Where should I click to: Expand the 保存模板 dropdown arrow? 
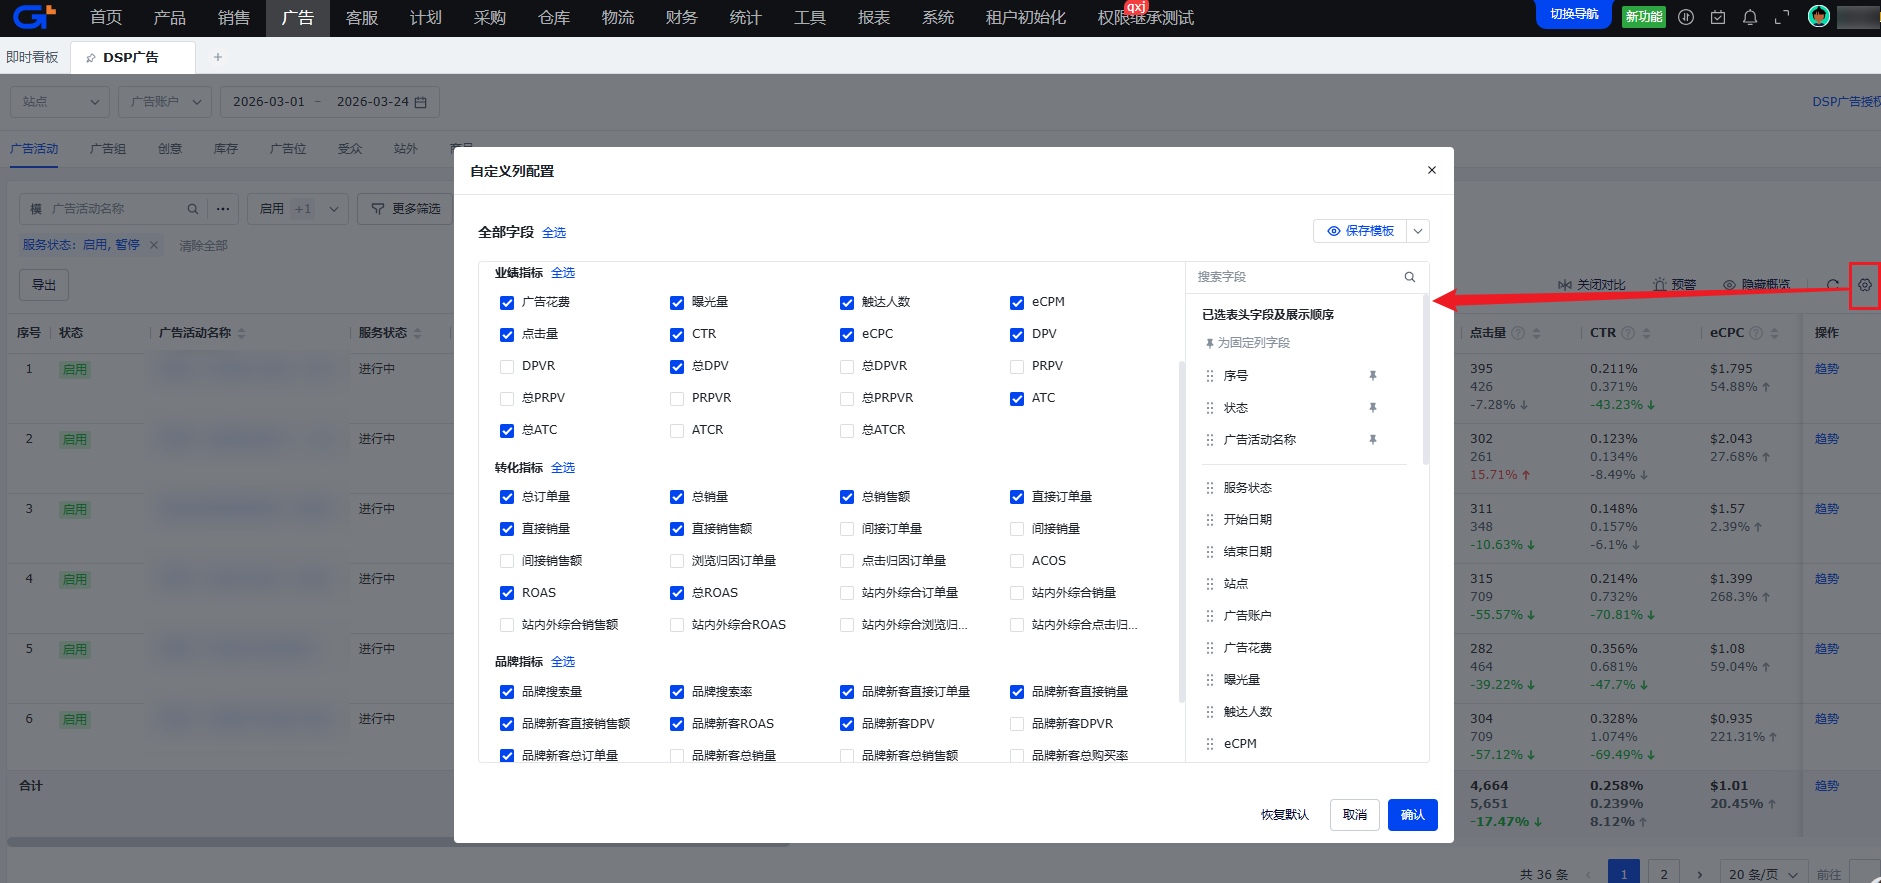click(1417, 231)
